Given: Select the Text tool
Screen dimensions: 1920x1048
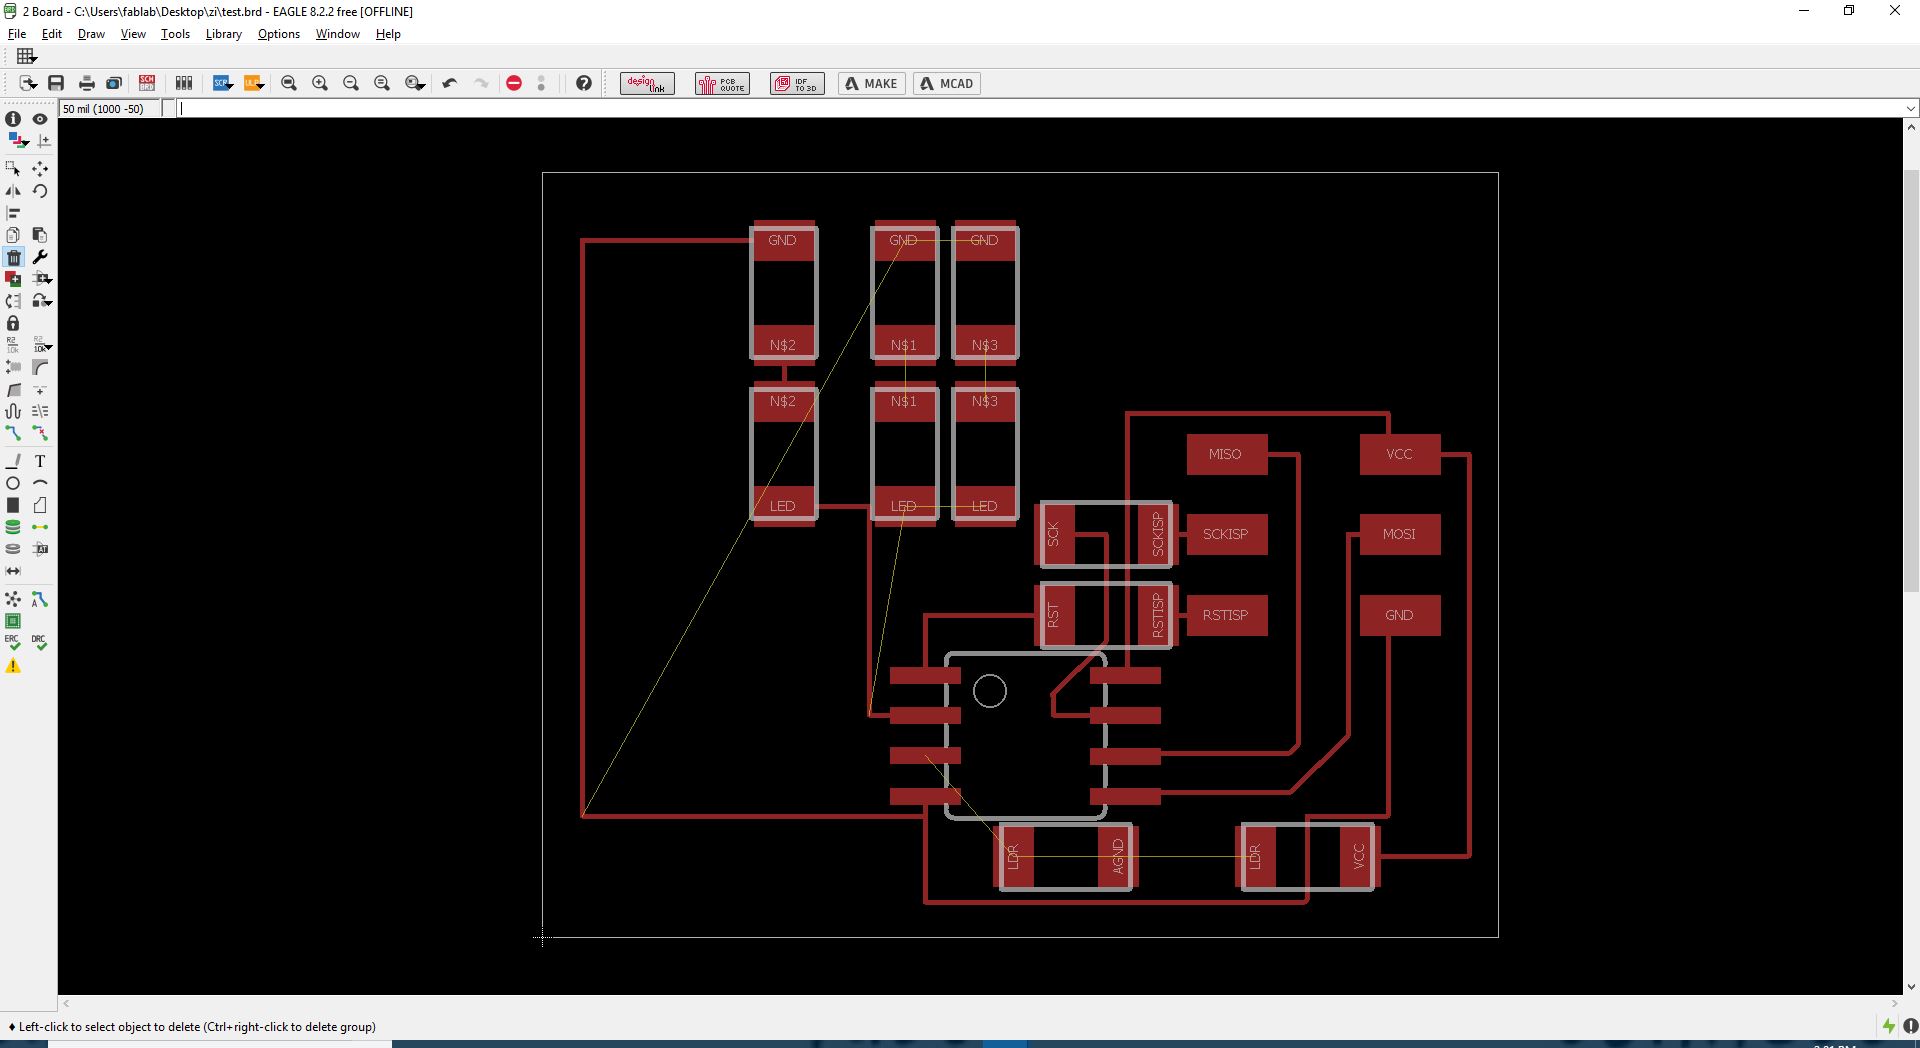Looking at the screenshot, I should (40, 461).
